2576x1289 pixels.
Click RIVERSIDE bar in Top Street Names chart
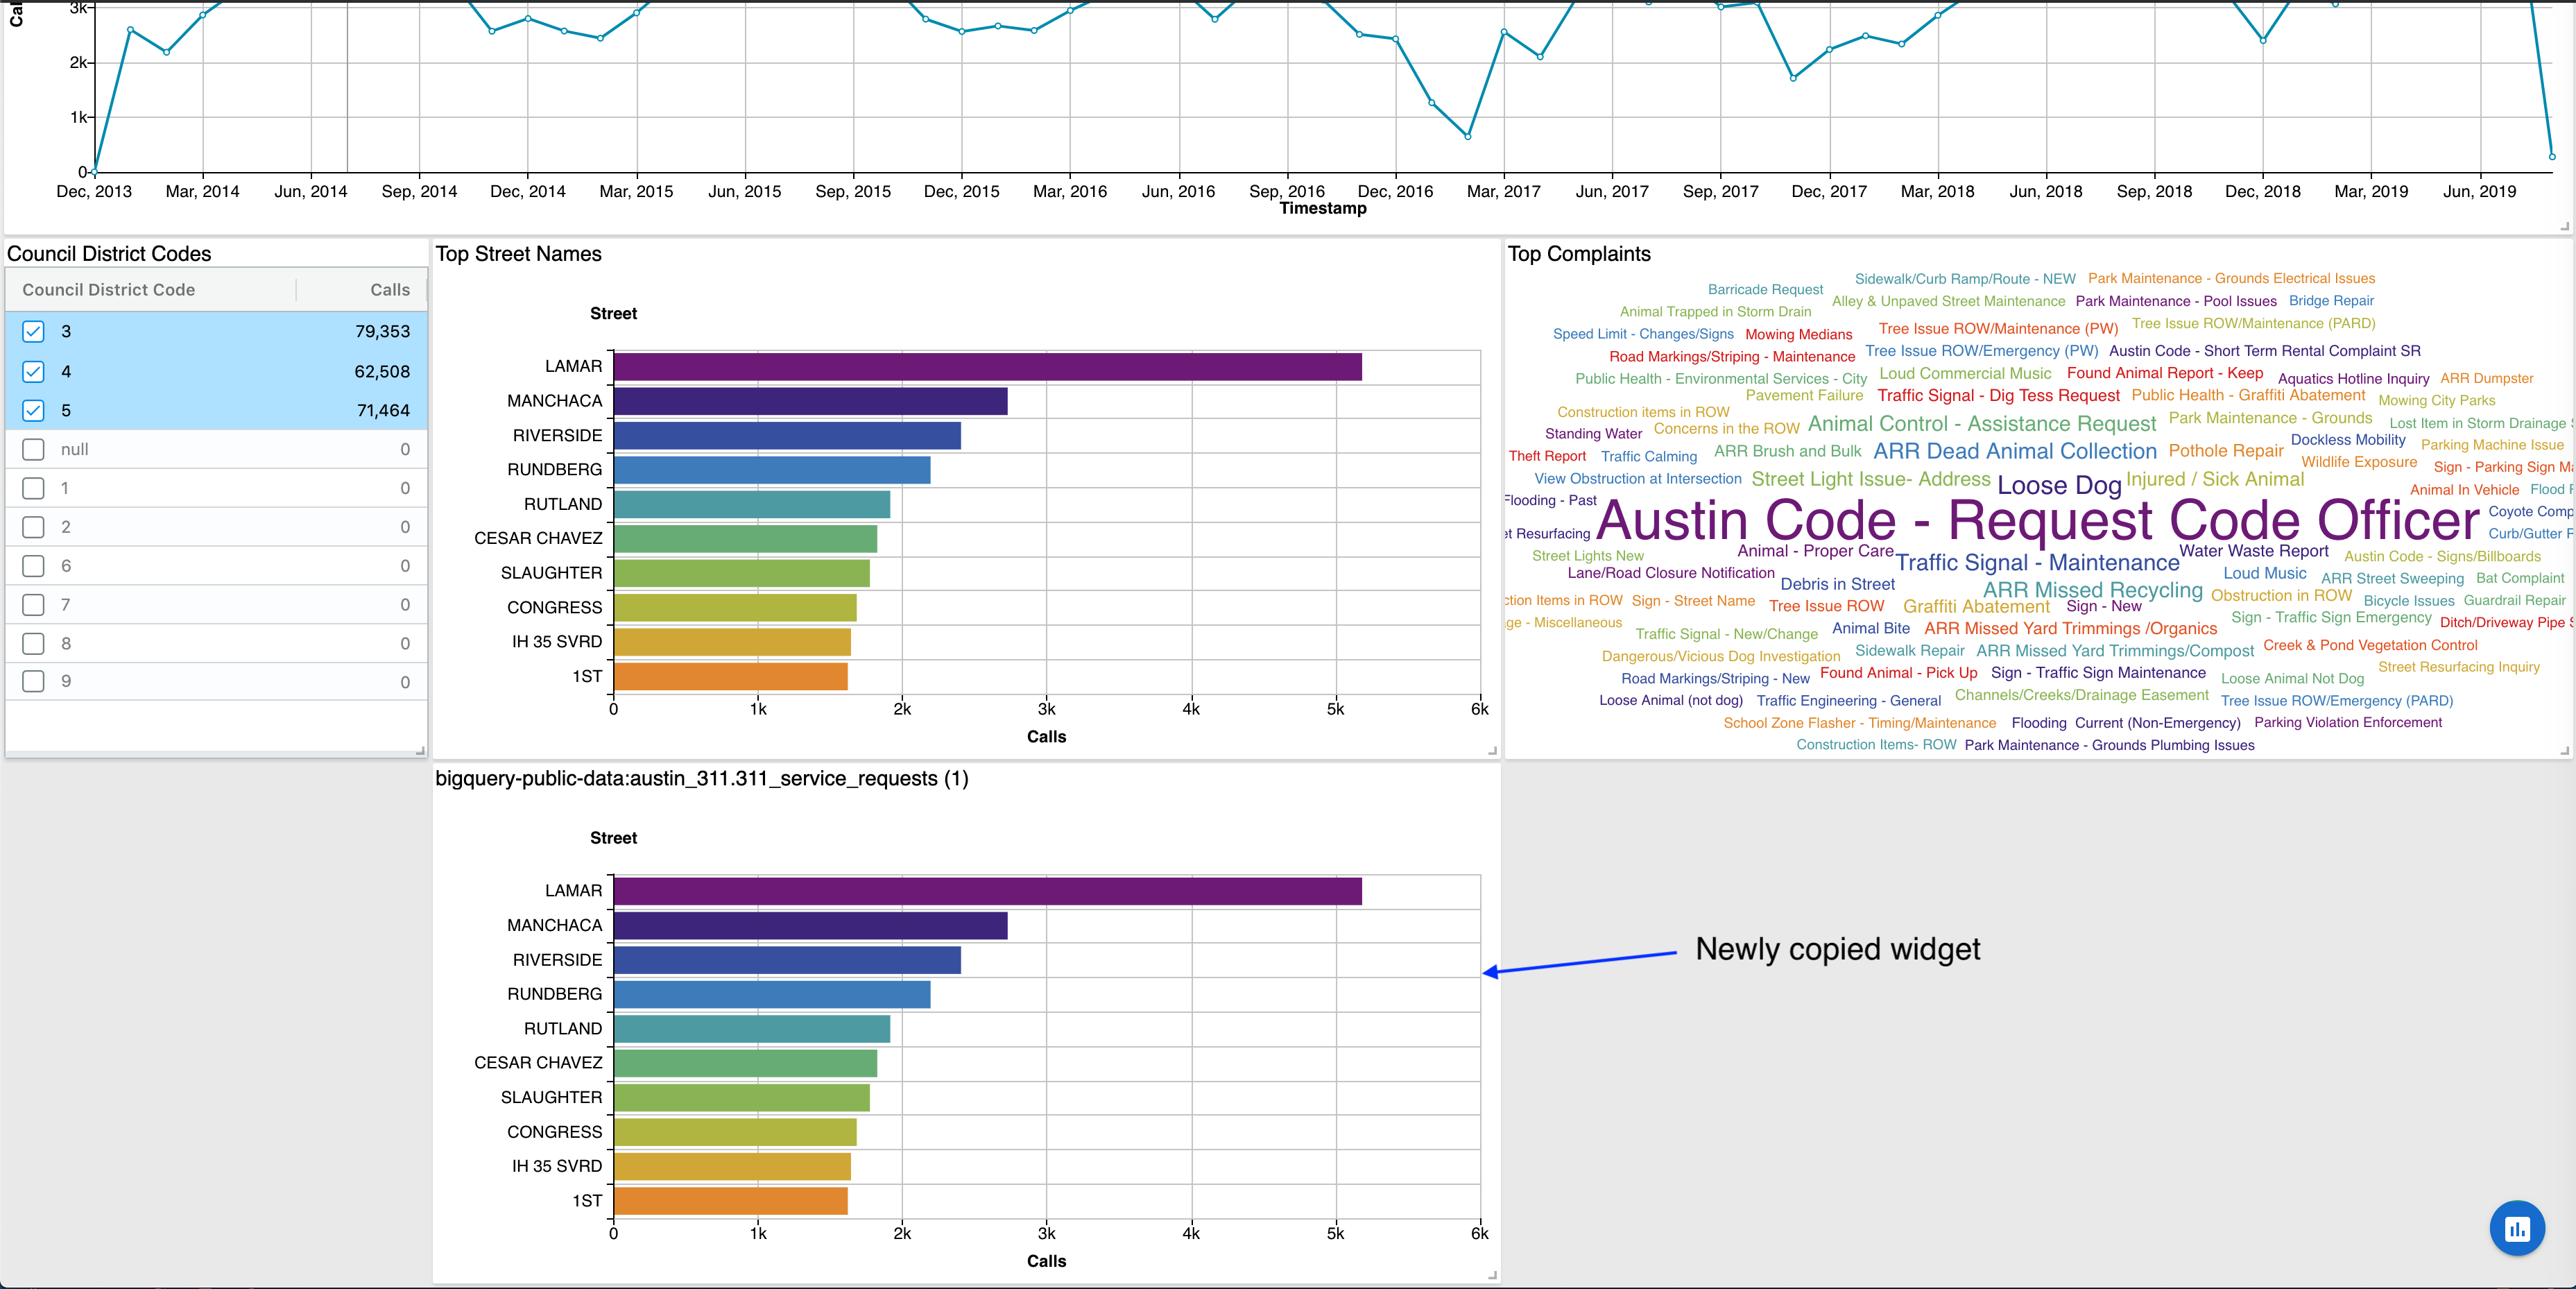click(x=787, y=436)
